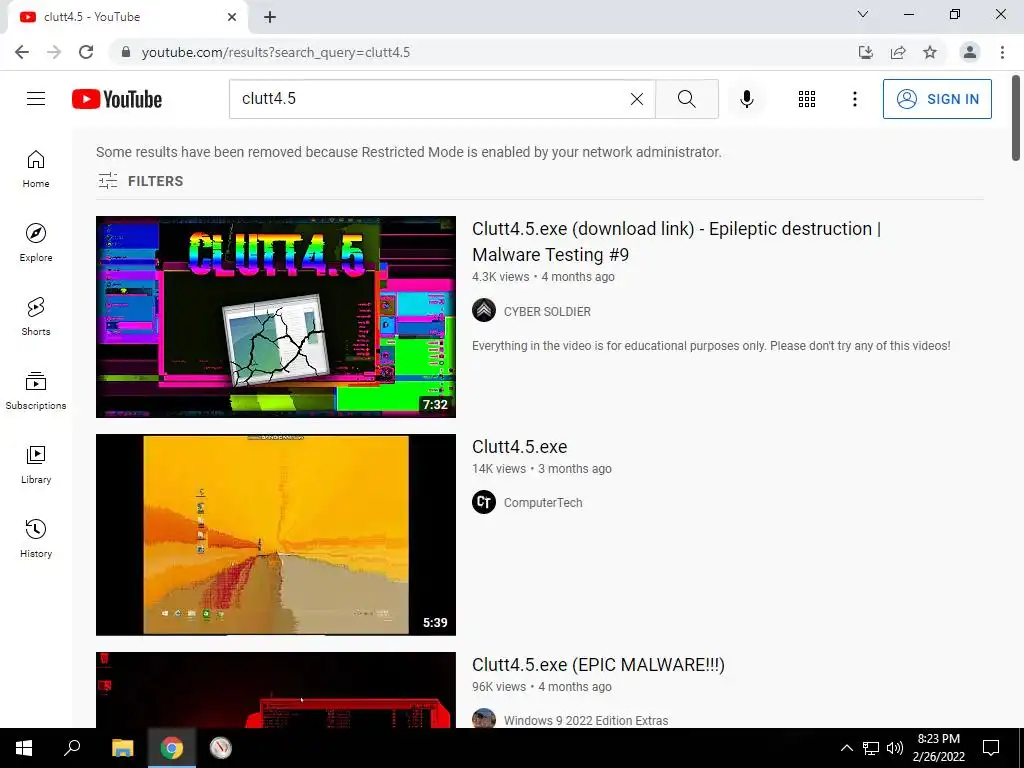Click ComputerTech channel avatar
The image size is (1024, 768).
click(484, 502)
